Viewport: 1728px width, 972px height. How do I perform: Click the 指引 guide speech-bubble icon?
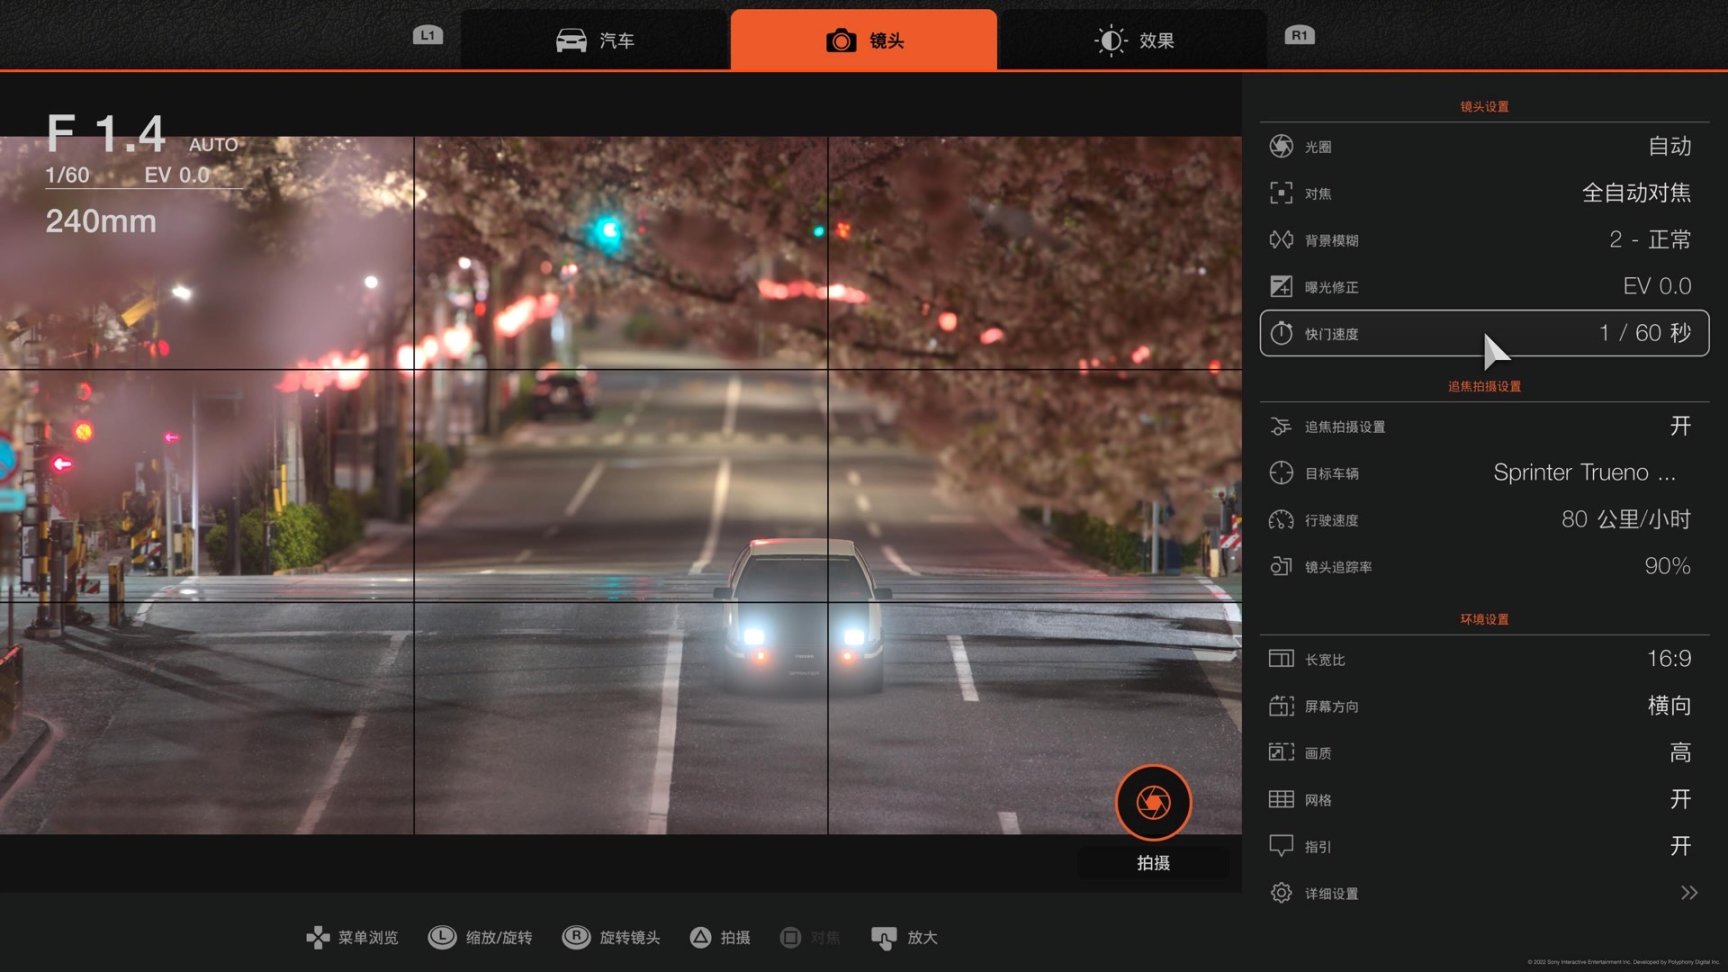pos(1281,846)
